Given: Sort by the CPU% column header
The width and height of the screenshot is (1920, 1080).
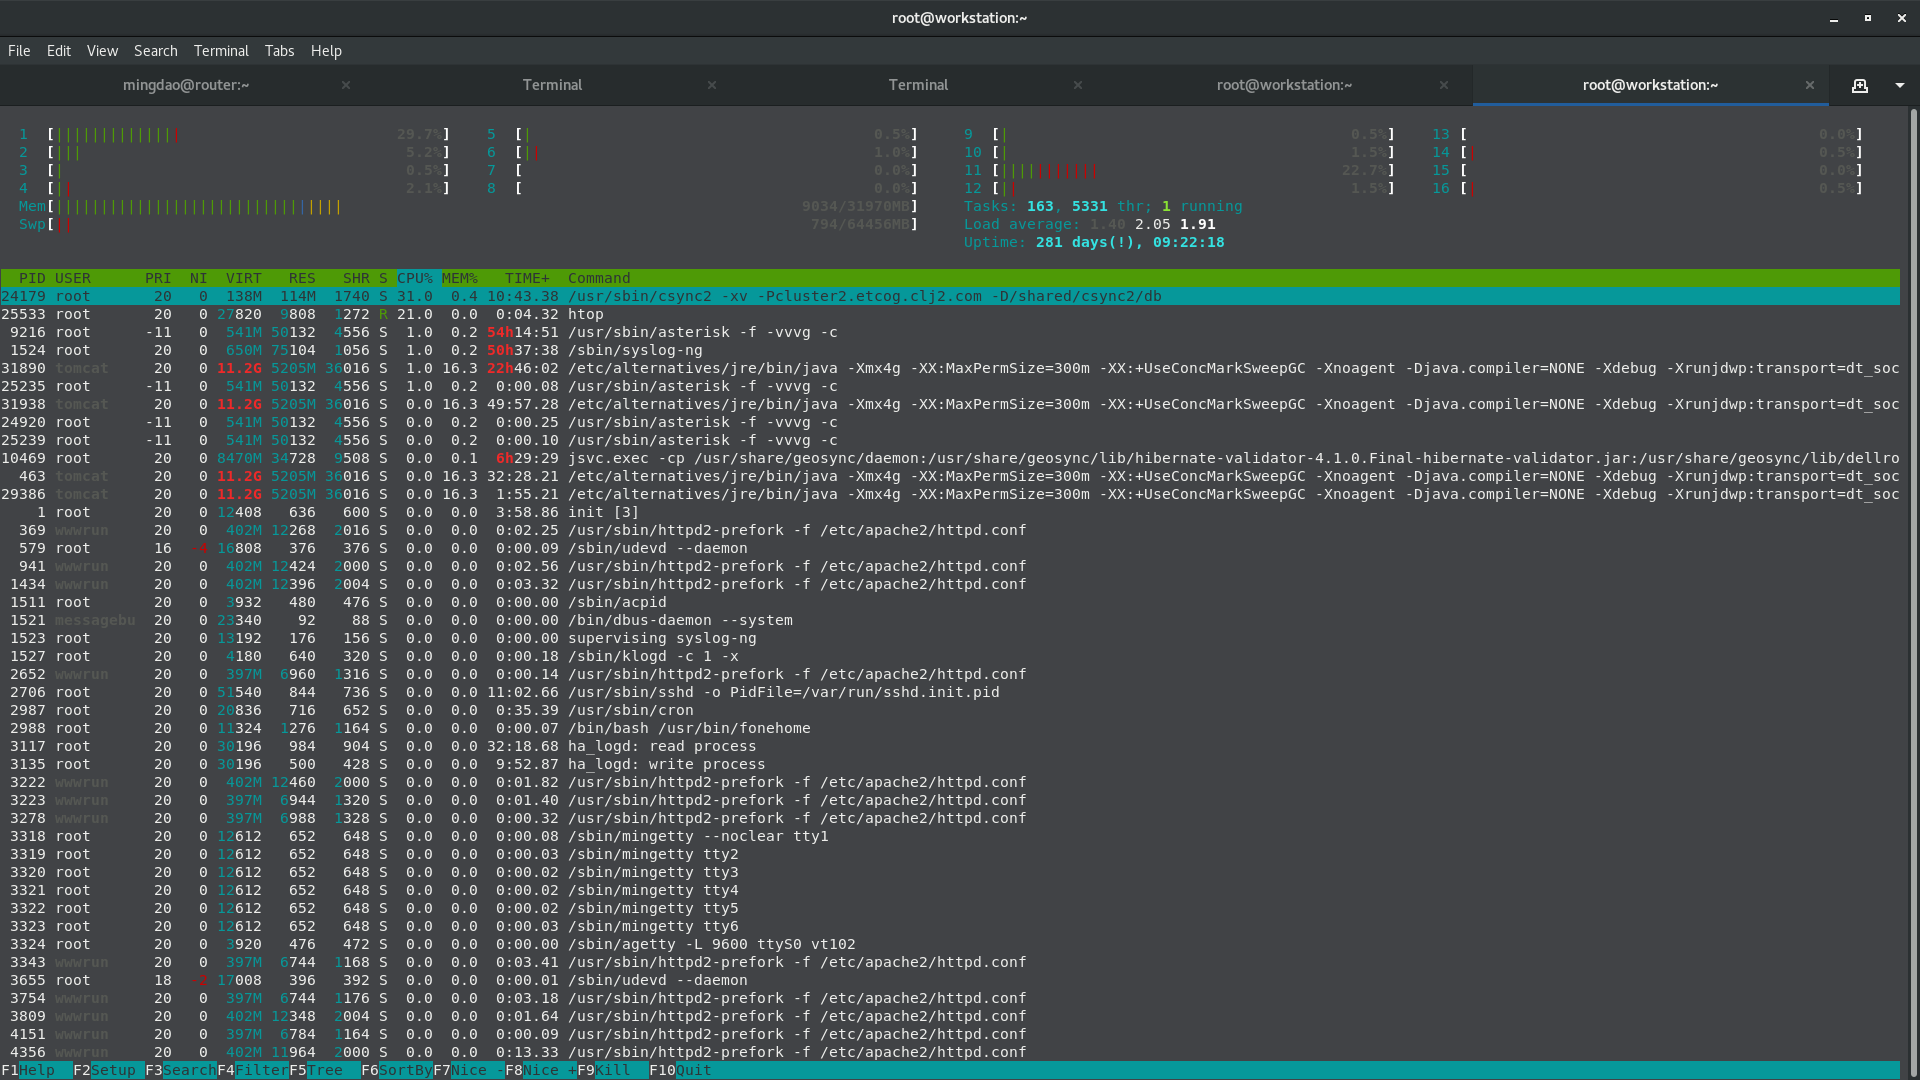Looking at the screenshot, I should 415,278.
